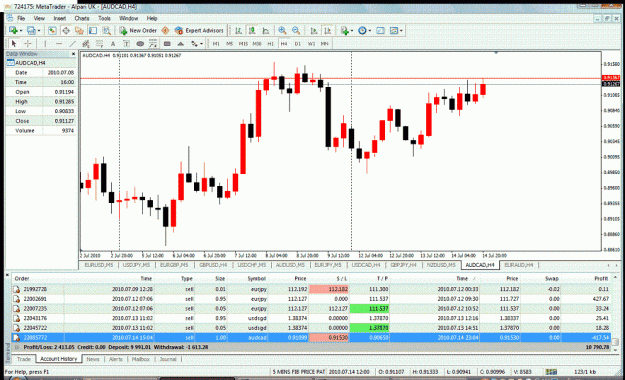Sort history by Profit column header
The image size is (625, 380).
[601, 278]
